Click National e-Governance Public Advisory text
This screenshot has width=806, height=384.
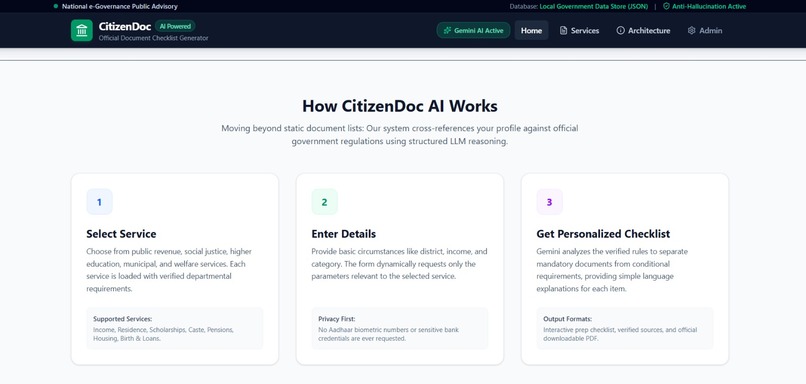(120, 6)
